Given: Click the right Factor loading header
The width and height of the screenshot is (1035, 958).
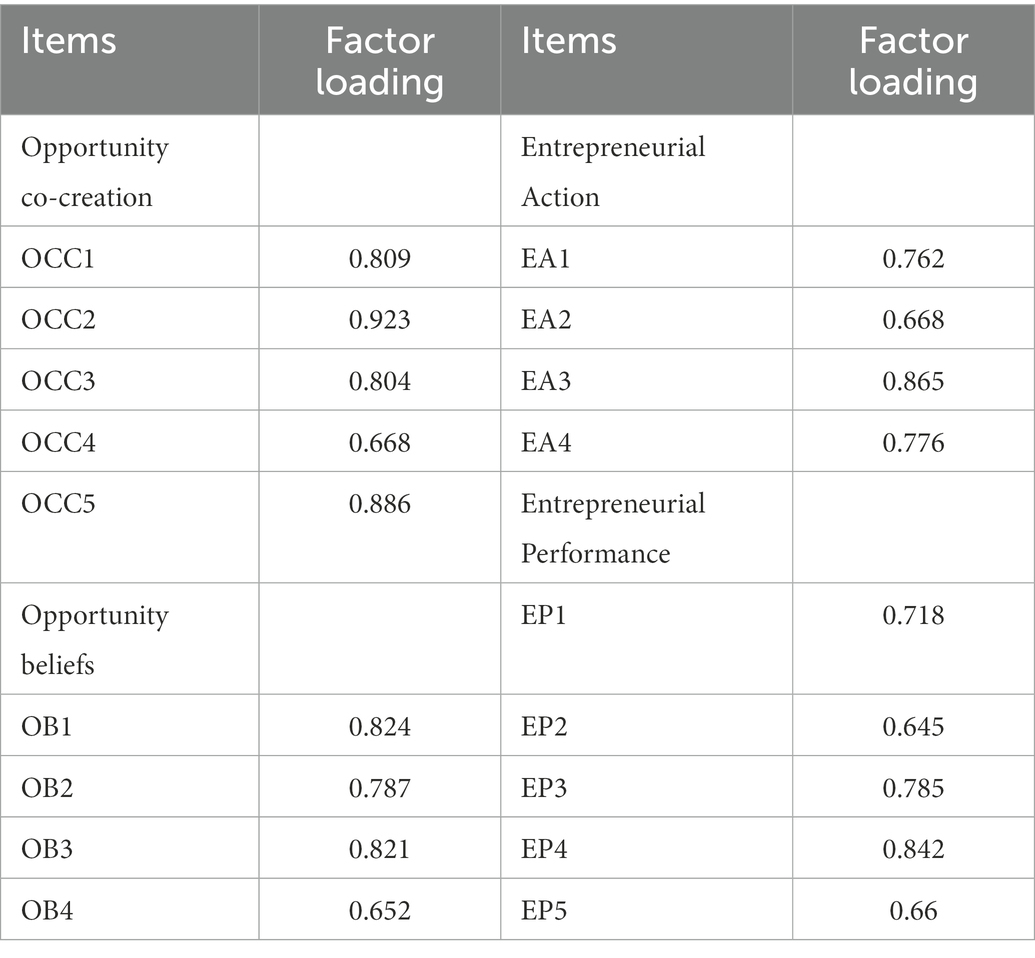Looking at the screenshot, I should [x=913, y=61].
